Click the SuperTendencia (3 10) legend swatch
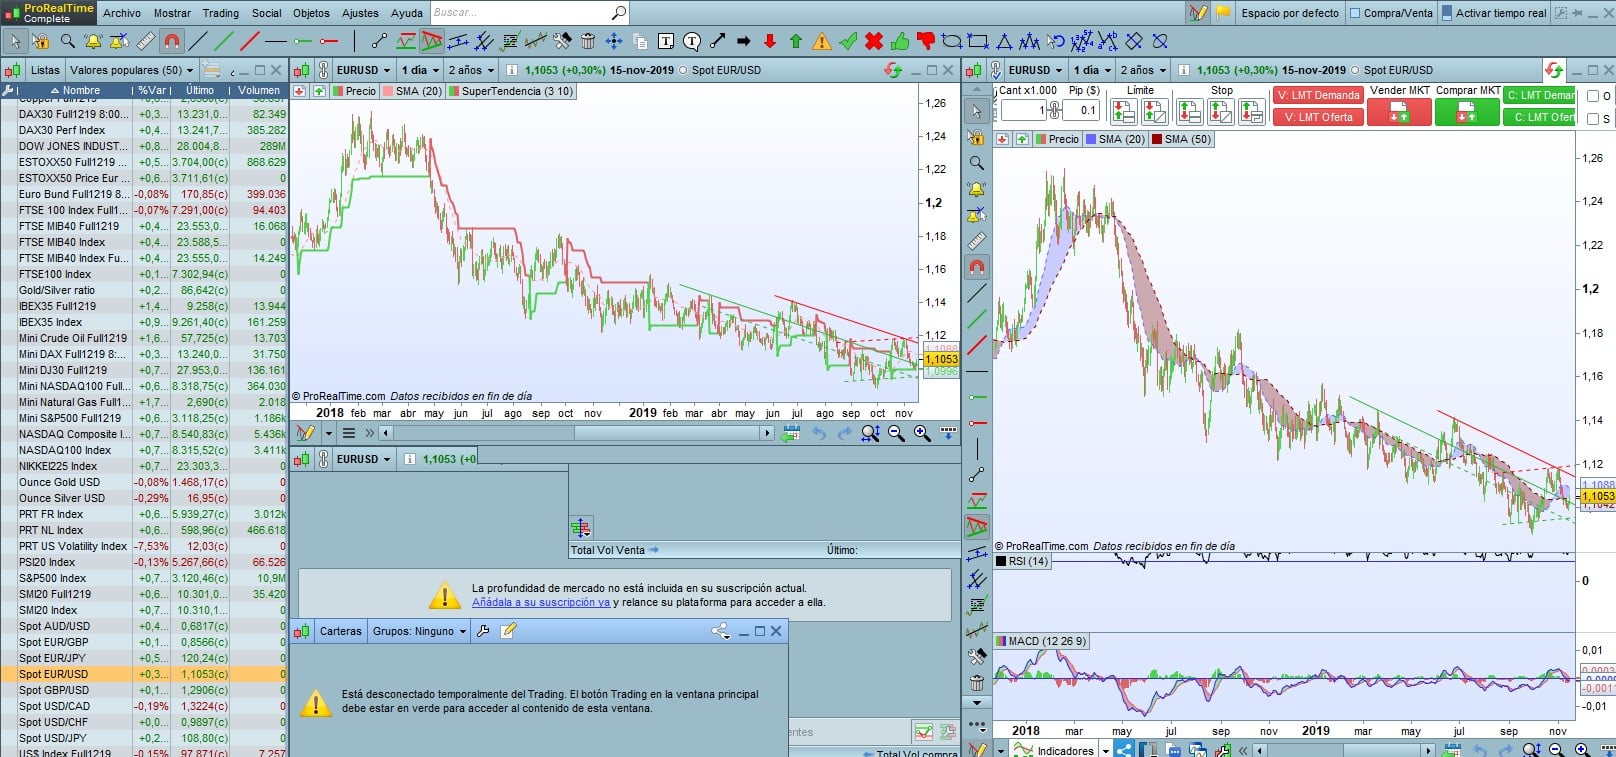1616x757 pixels. 454,91
